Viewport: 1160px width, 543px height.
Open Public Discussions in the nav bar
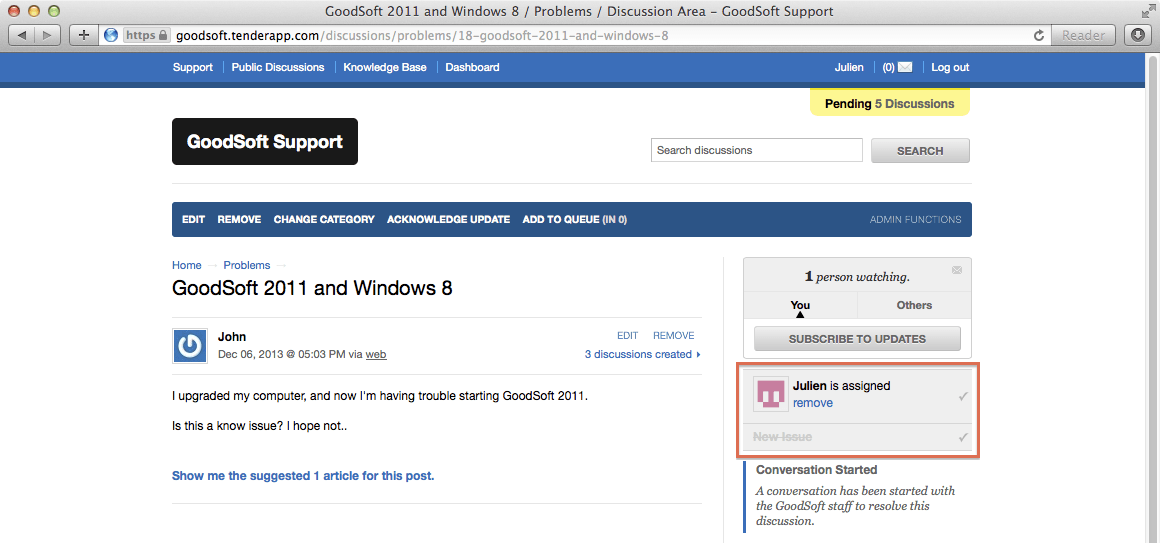[x=277, y=67]
